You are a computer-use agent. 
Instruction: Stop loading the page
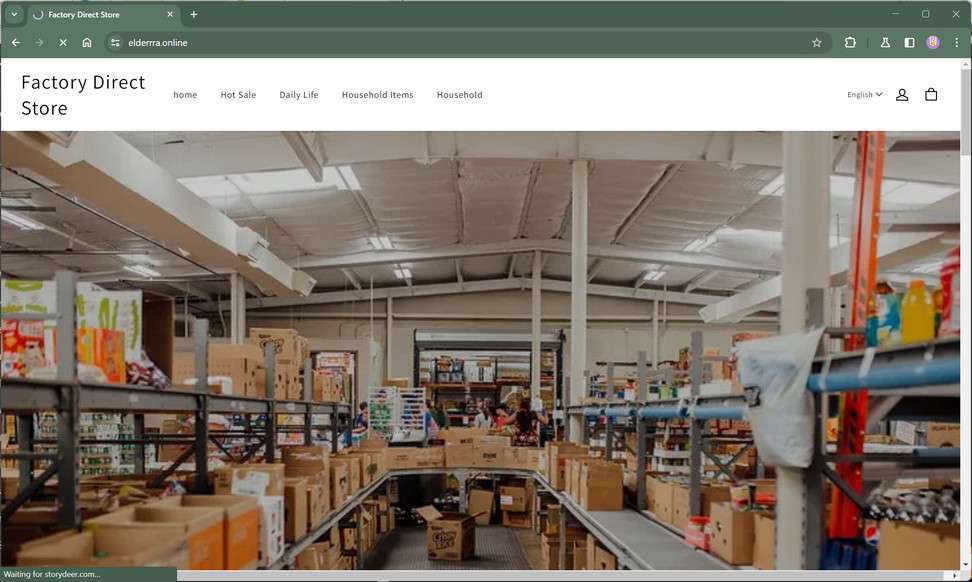point(63,43)
